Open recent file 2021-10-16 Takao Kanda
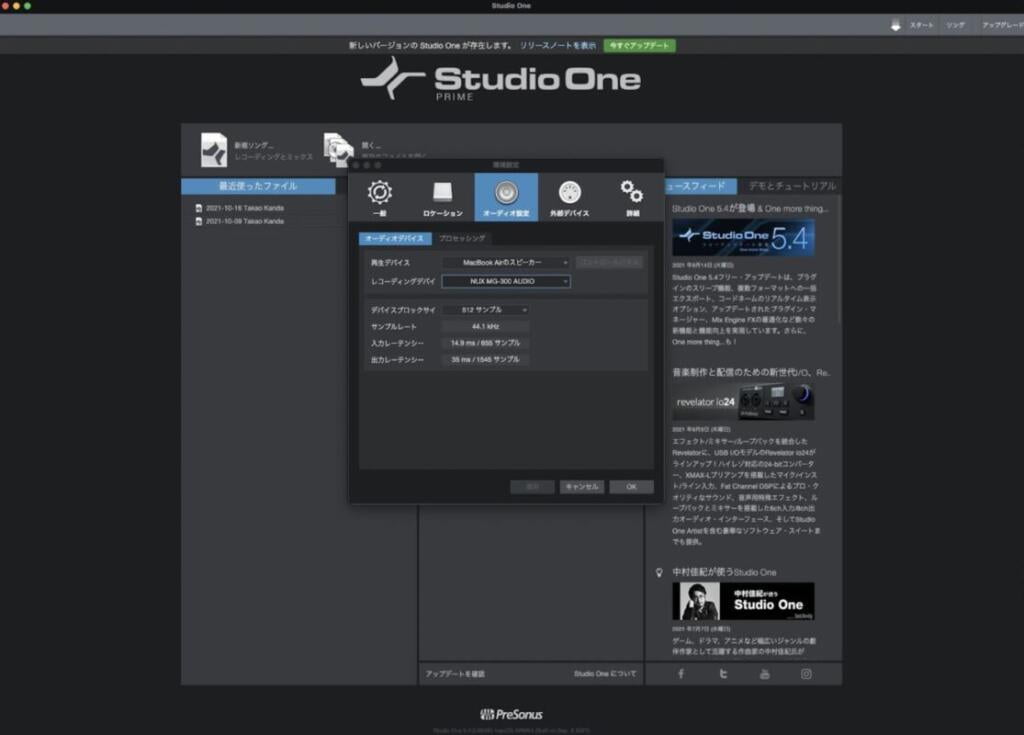This screenshot has height=735, width=1024. [x=245, y=208]
